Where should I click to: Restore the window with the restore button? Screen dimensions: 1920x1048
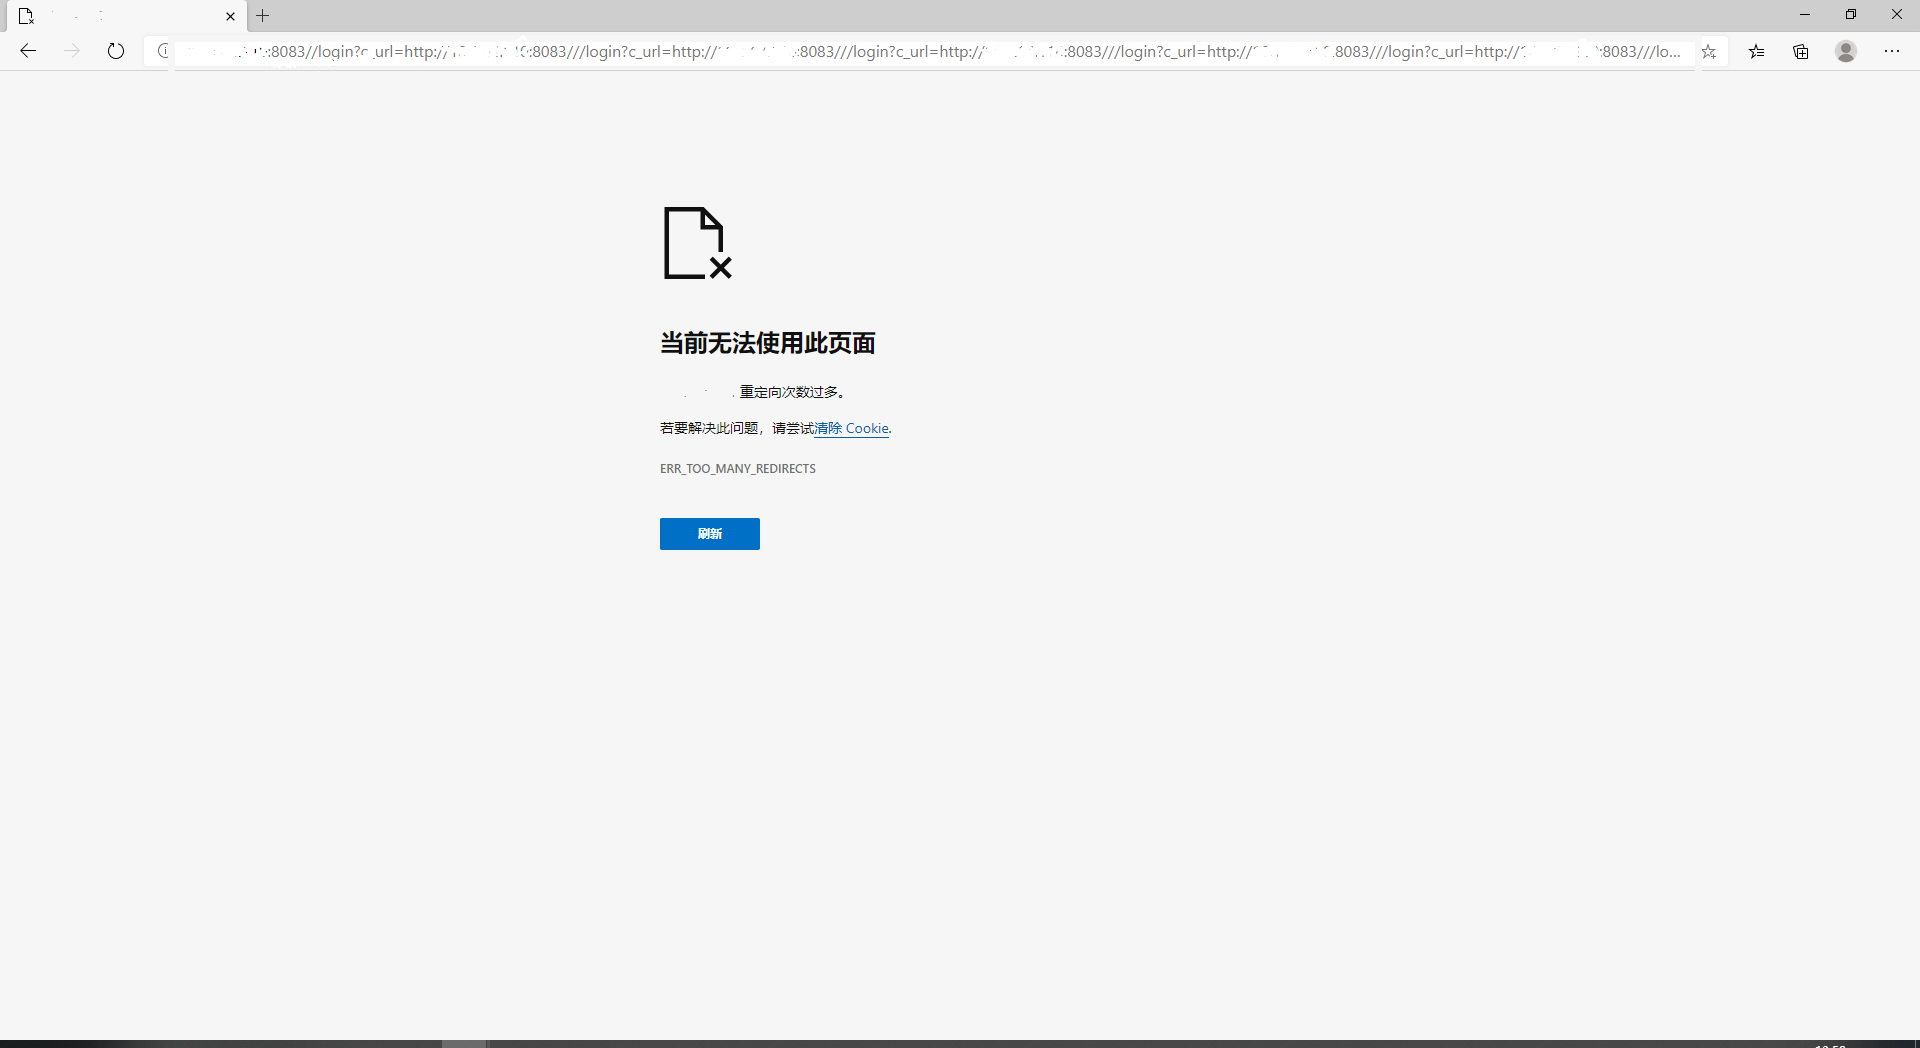(x=1851, y=14)
